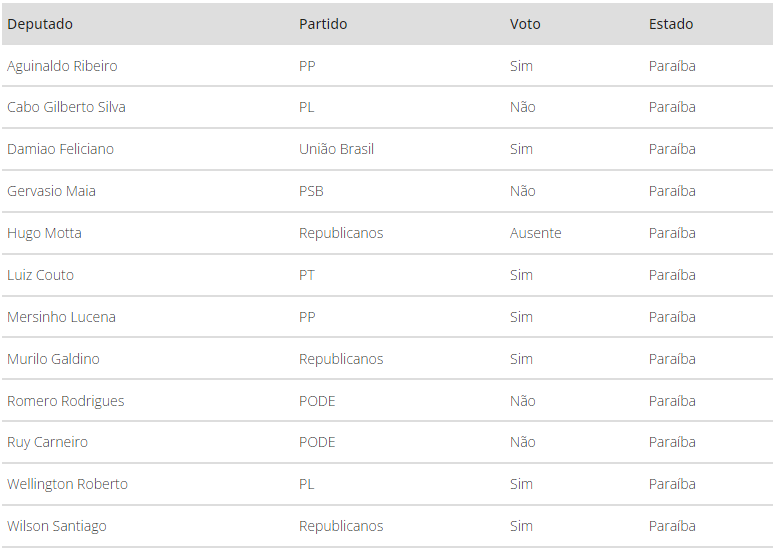
Task: Select Romero Rodrigues's Não vote cell
Action: (523, 401)
